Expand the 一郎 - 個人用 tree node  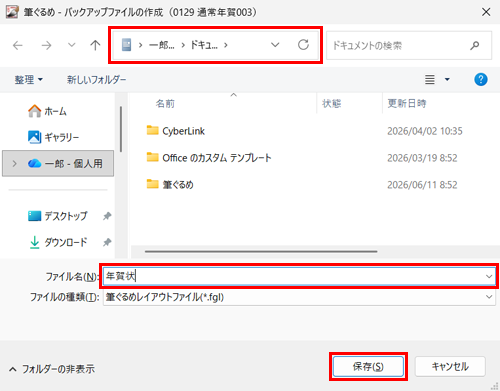(14, 163)
